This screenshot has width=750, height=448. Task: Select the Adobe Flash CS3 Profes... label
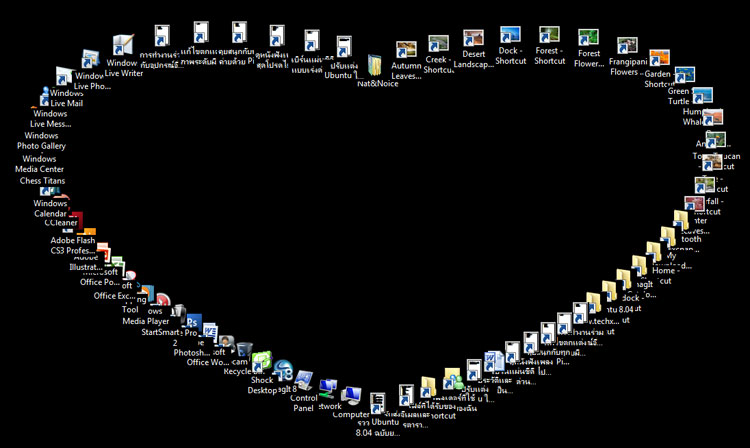coord(73,246)
